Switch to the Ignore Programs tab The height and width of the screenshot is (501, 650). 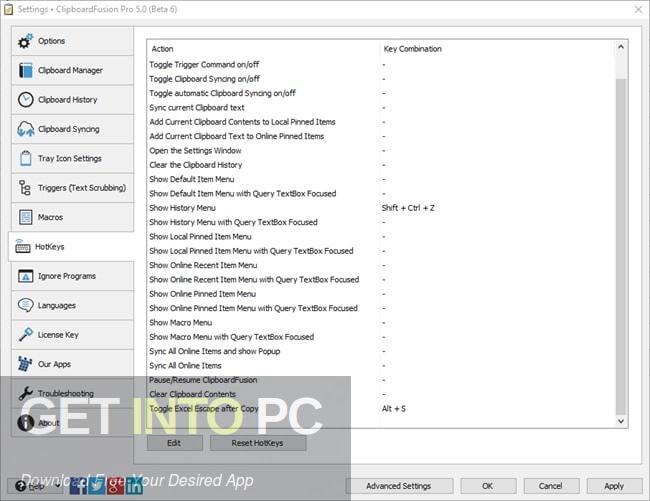click(x=73, y=276)
